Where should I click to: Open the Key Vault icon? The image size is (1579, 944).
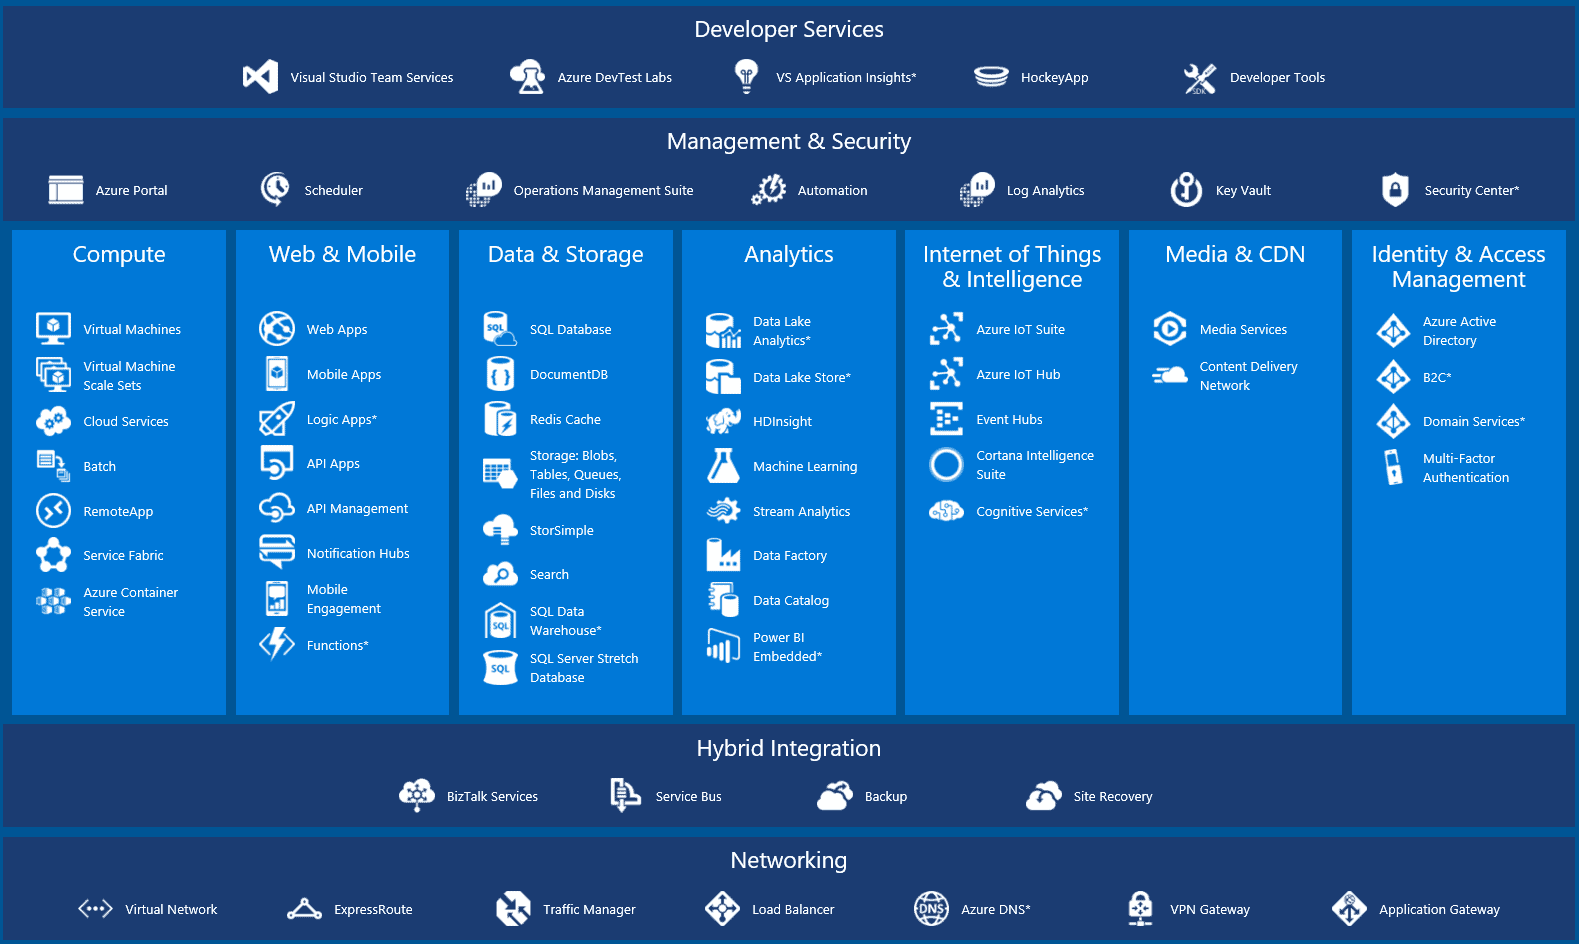click(1186, 189)
